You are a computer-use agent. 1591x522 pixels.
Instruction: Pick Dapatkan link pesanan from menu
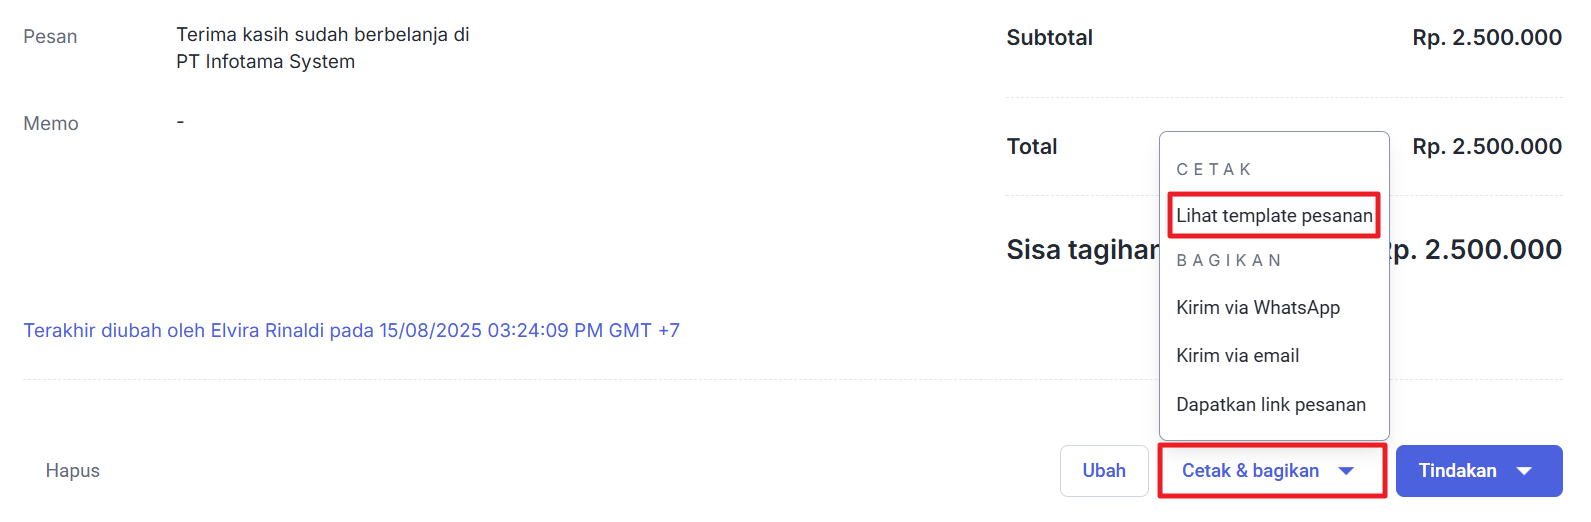pos(1271,405)
